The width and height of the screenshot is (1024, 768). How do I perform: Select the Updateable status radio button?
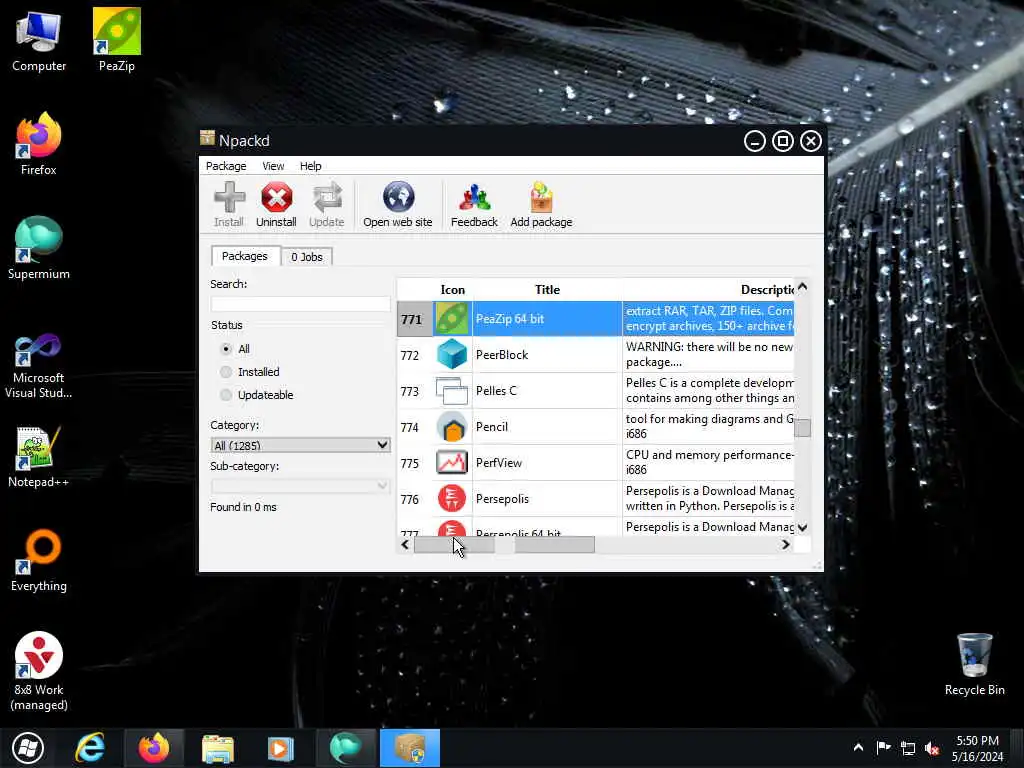pos(226,394)
